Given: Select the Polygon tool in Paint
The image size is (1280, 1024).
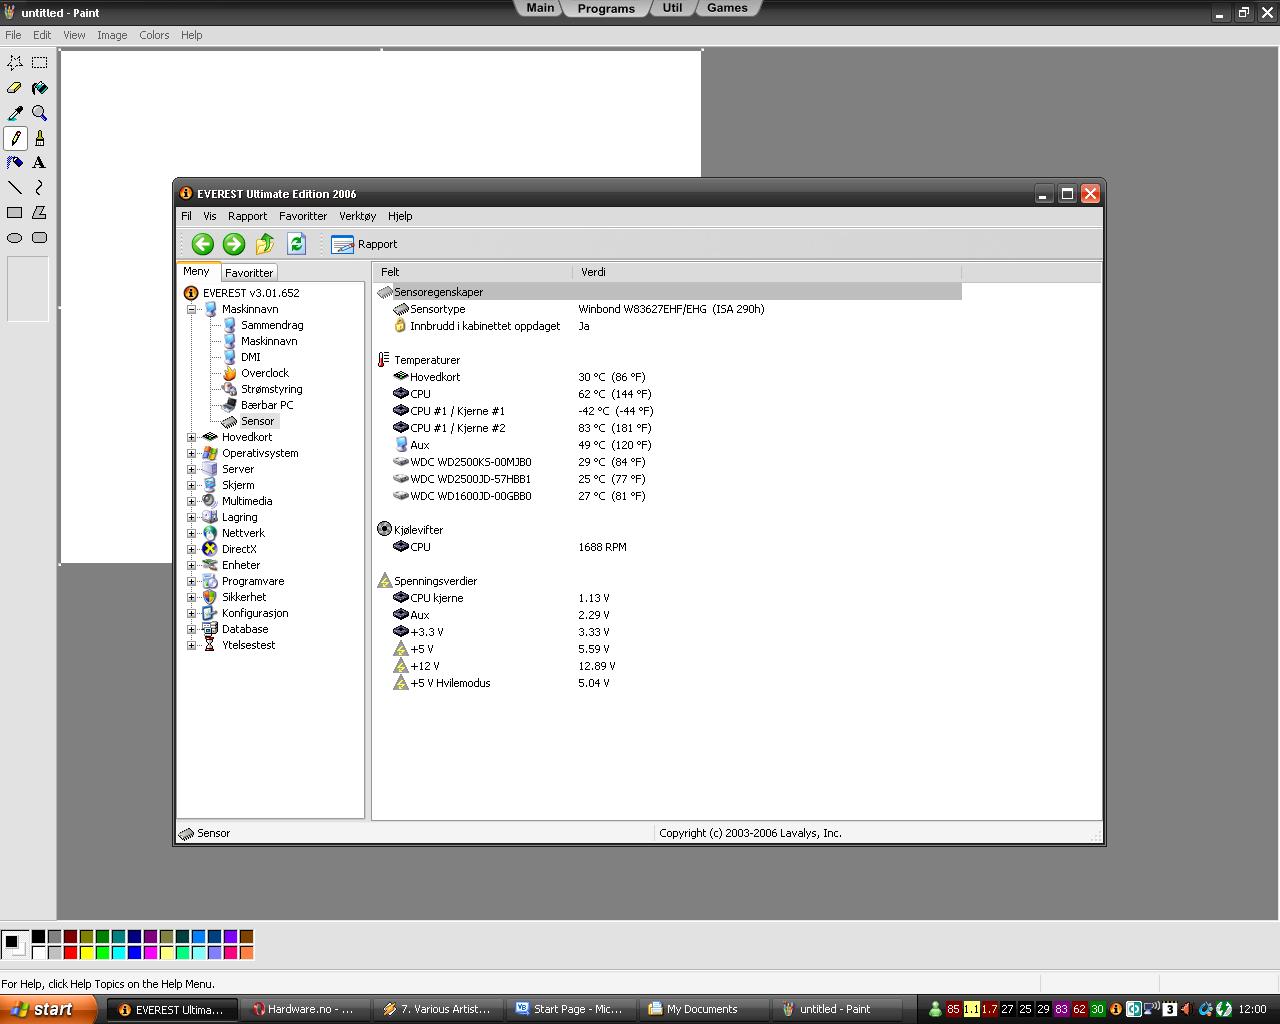Looking at the screenshot, I should coord(40,213).
